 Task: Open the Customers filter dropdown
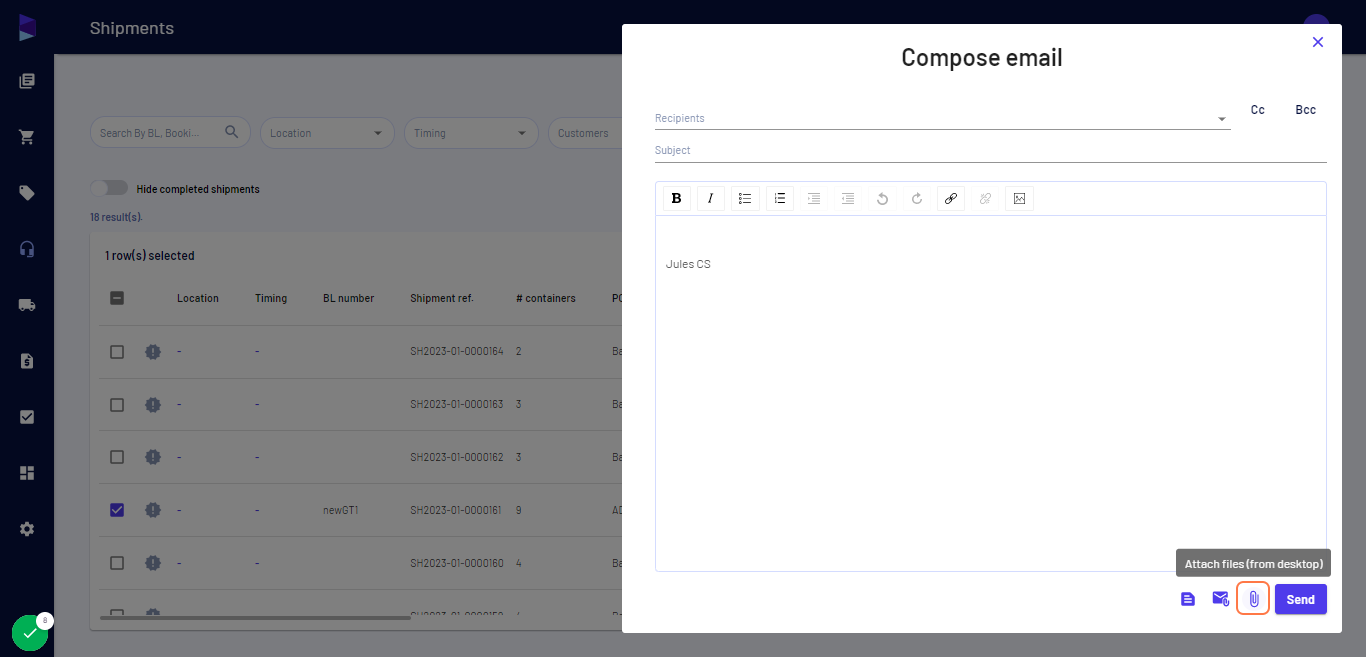[585, 133]
